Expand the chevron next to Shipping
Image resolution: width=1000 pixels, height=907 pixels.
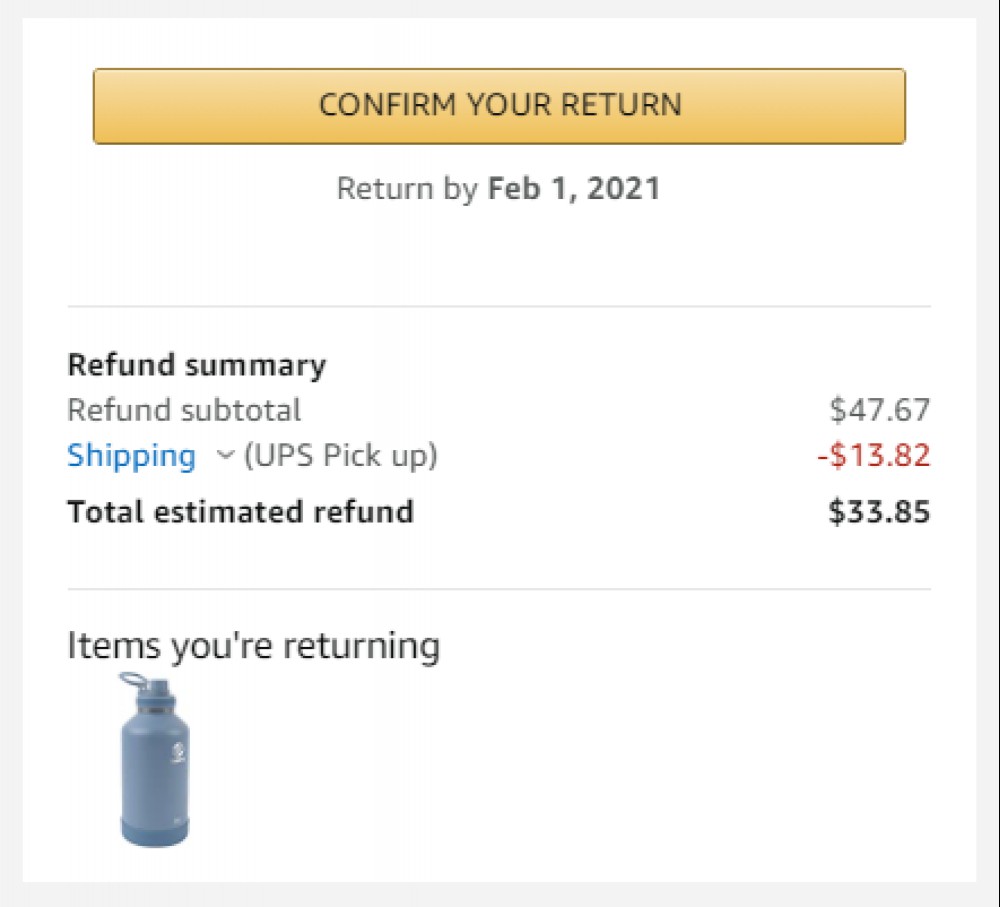coord(225,455)
